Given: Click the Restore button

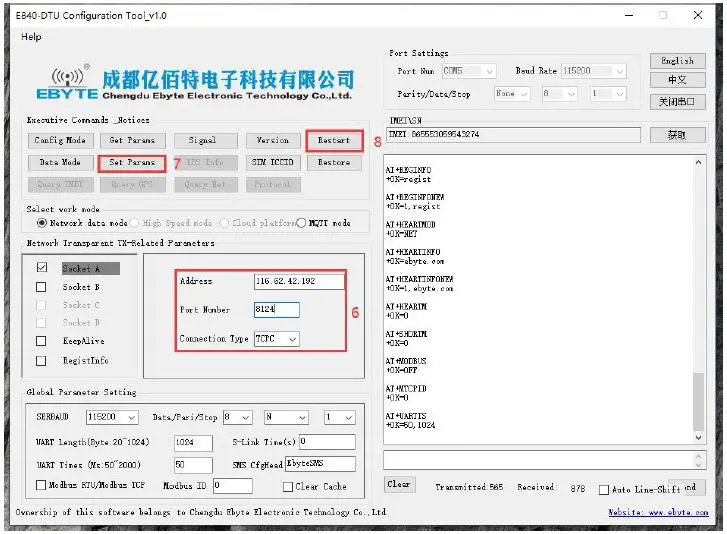Looking at the screenshot, I should point(334,162).
